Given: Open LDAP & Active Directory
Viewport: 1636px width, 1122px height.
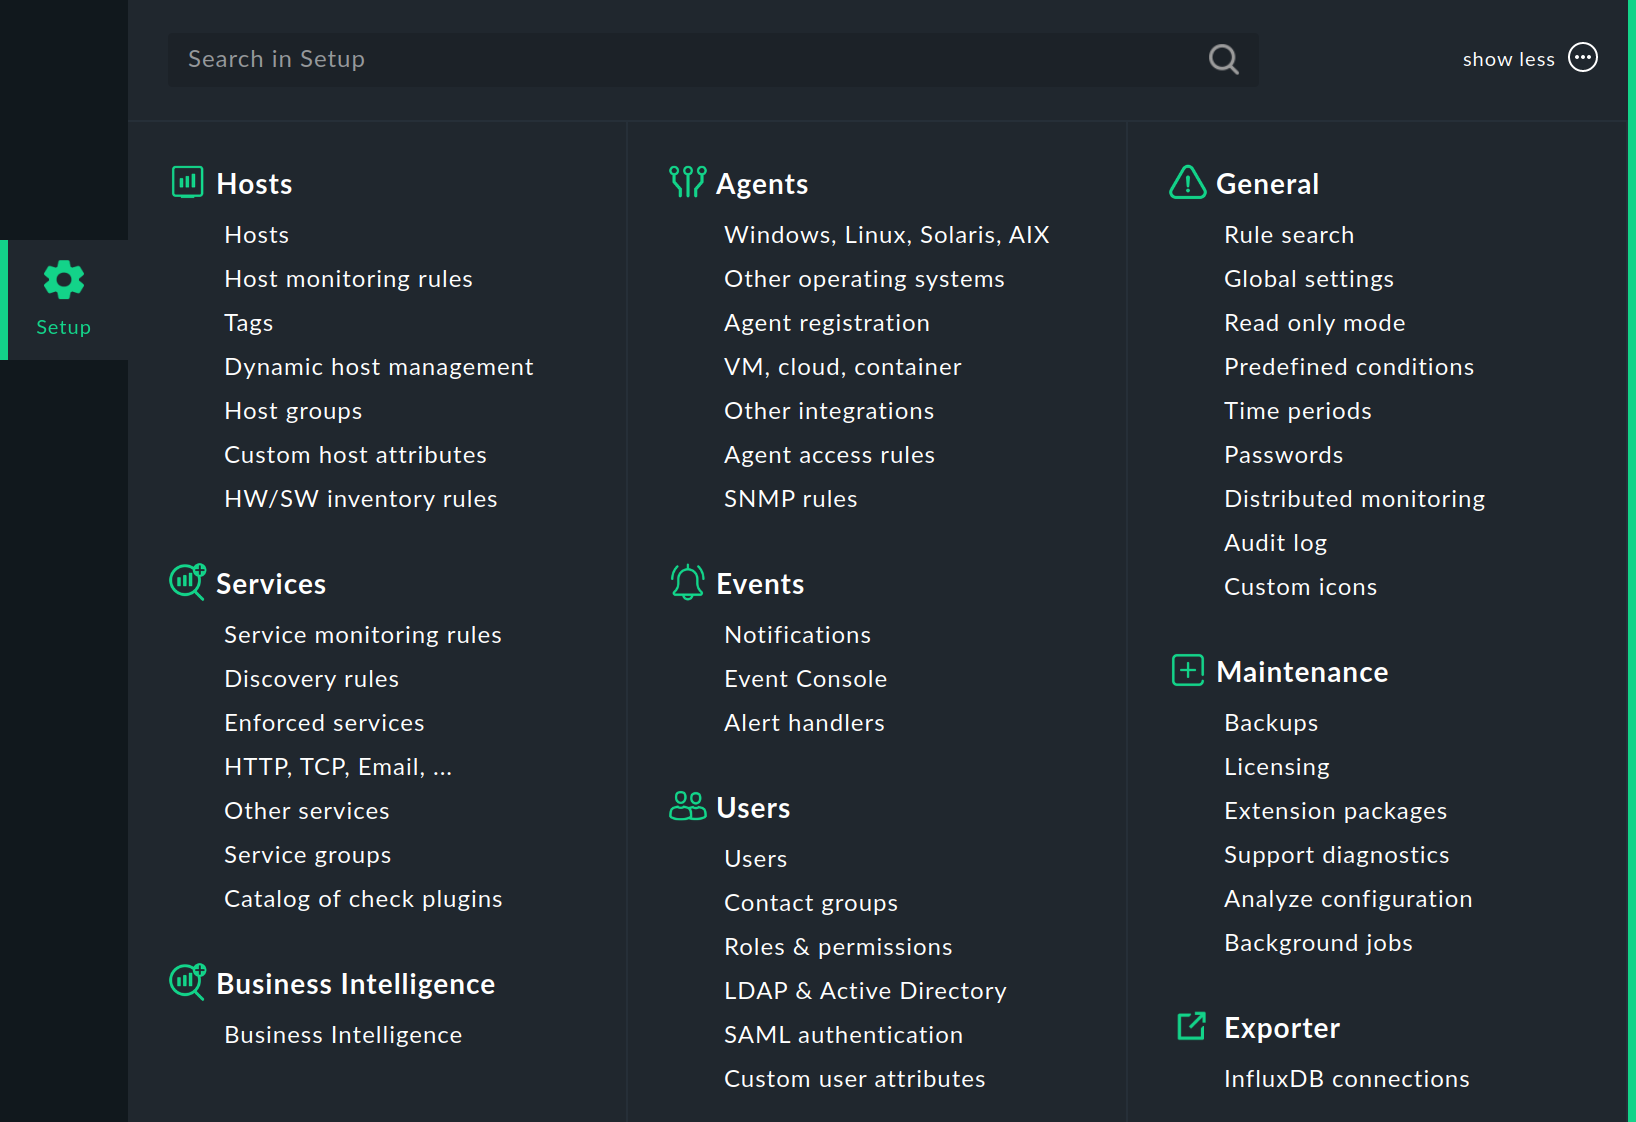Looking at the screenshot, I should 866,991.
